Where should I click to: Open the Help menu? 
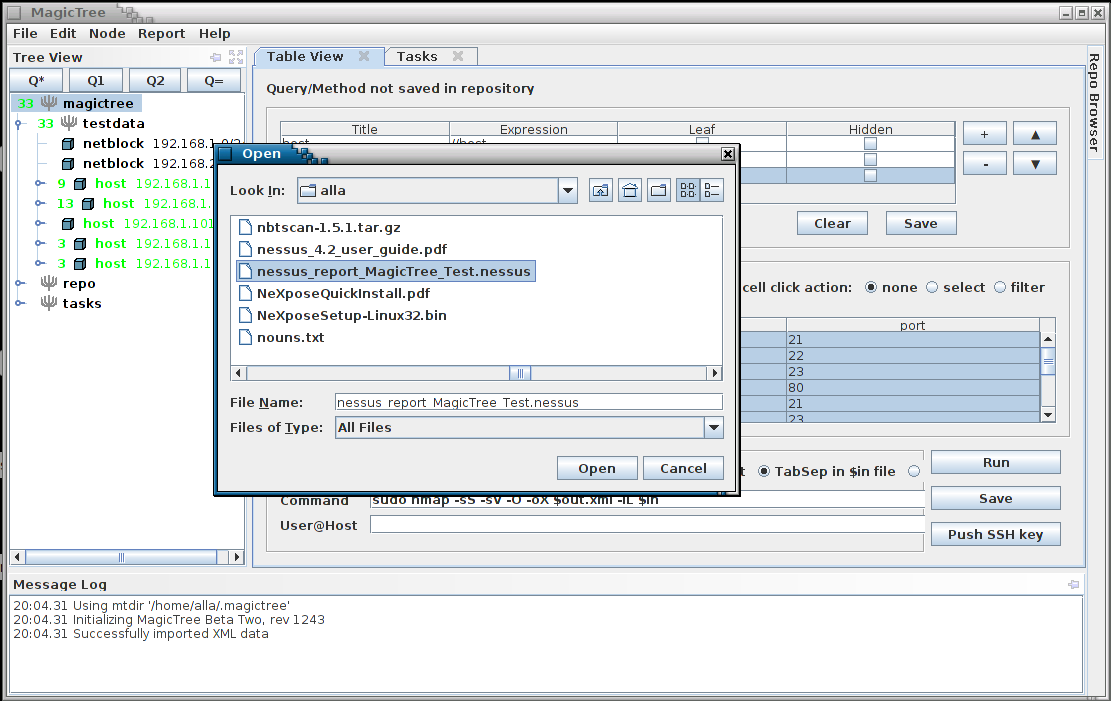(215, 33)
